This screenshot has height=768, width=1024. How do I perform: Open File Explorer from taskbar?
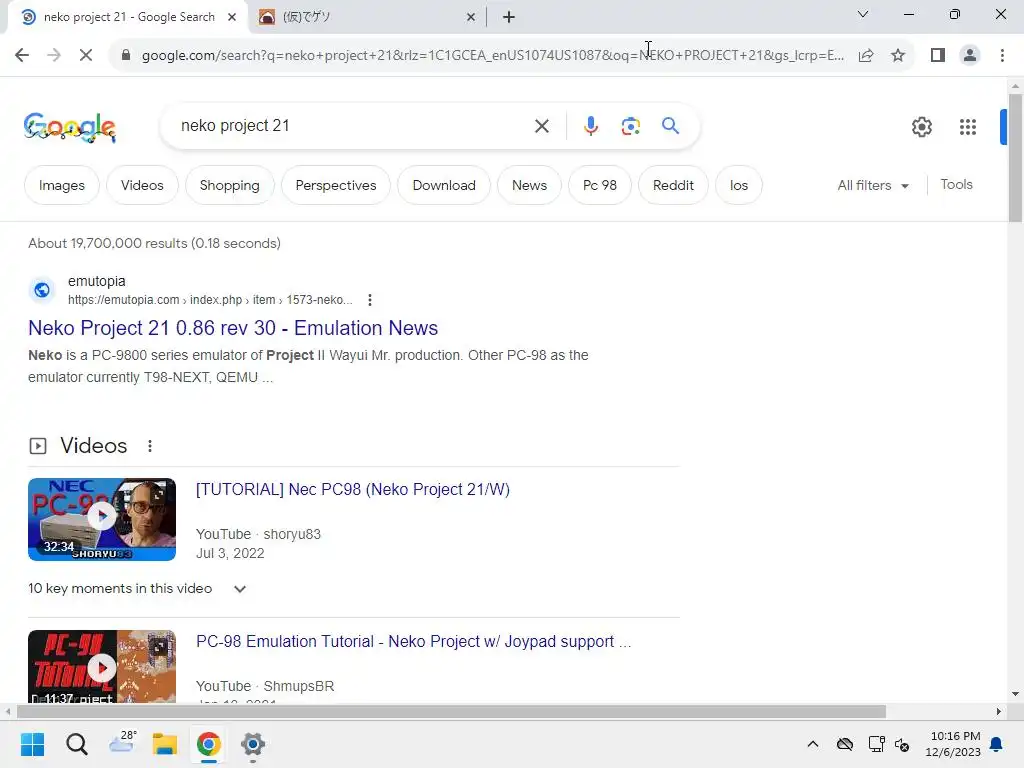[165, 744]
